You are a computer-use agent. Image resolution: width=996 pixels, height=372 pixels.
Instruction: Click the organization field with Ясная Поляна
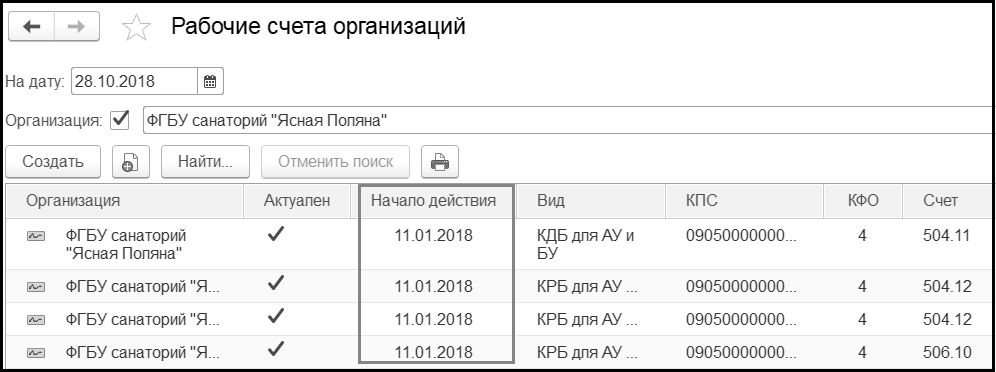point(569,120)
